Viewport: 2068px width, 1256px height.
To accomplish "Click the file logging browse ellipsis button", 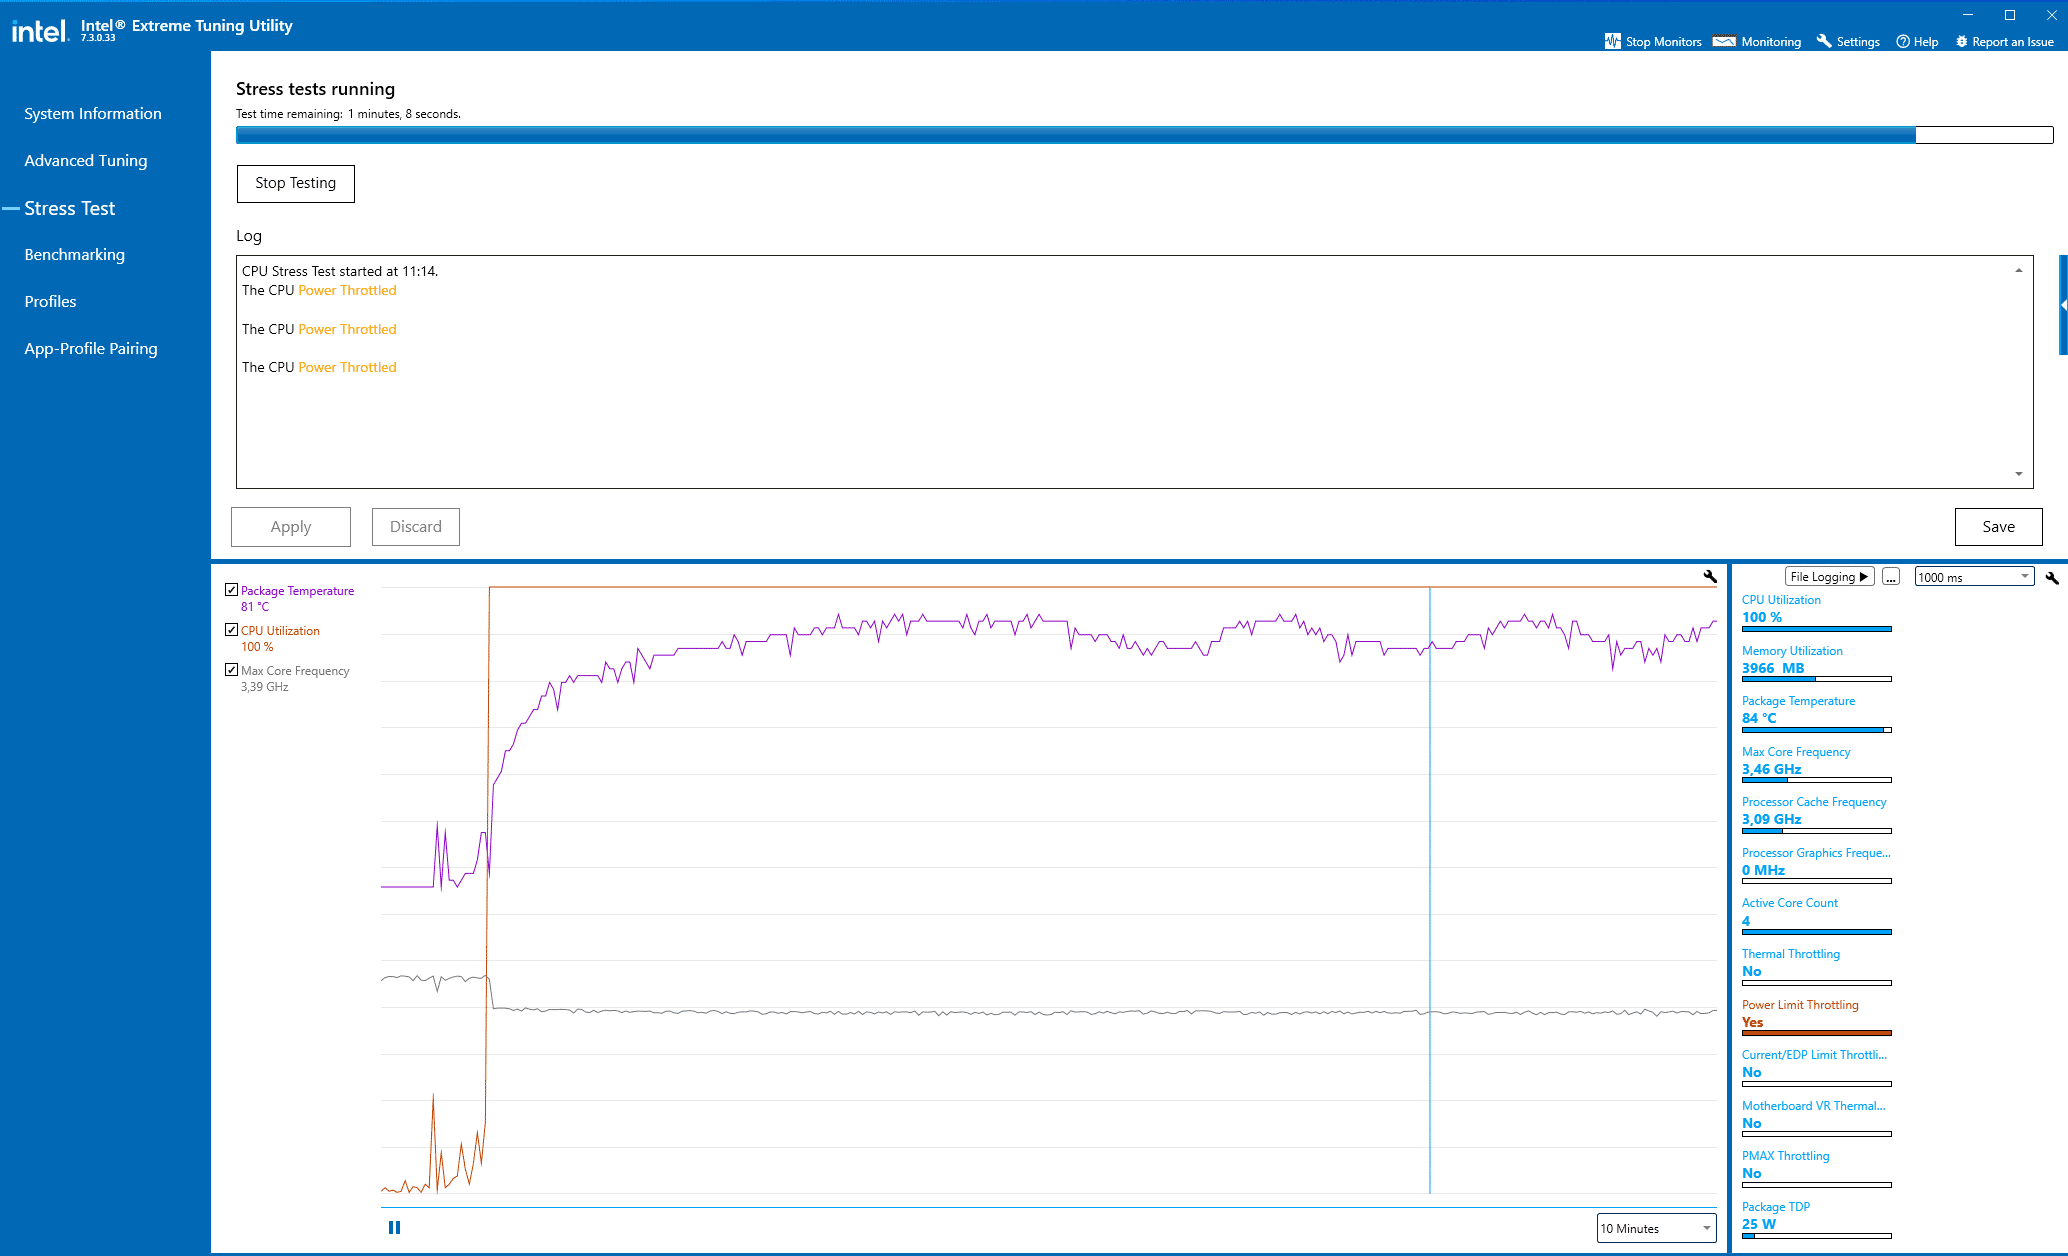I will (x=1890, y=577).
